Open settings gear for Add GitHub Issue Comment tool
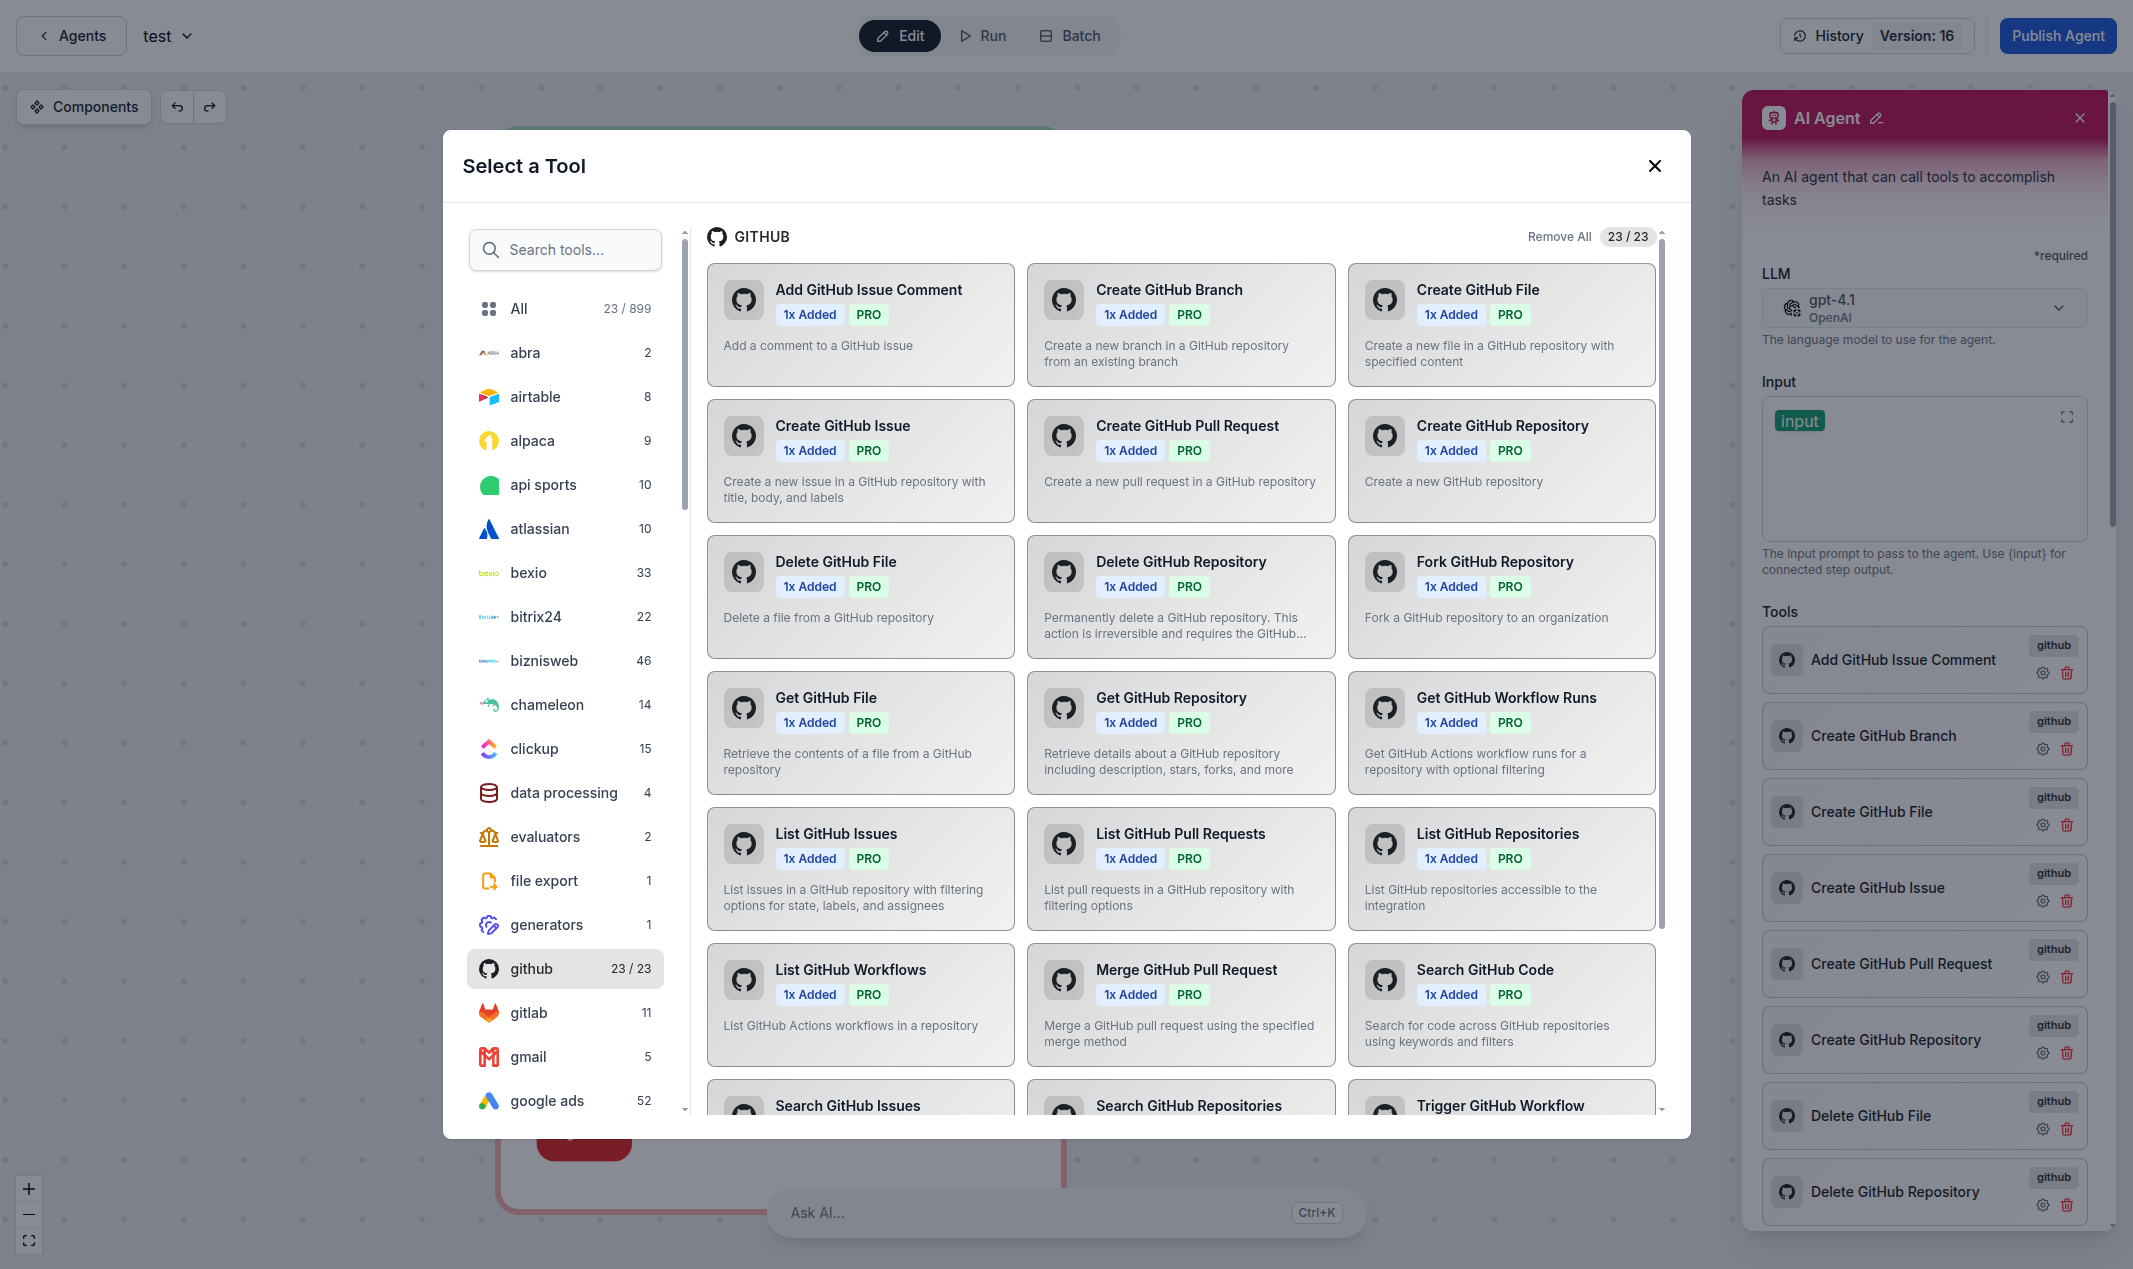 click(x=2042, y=673)
